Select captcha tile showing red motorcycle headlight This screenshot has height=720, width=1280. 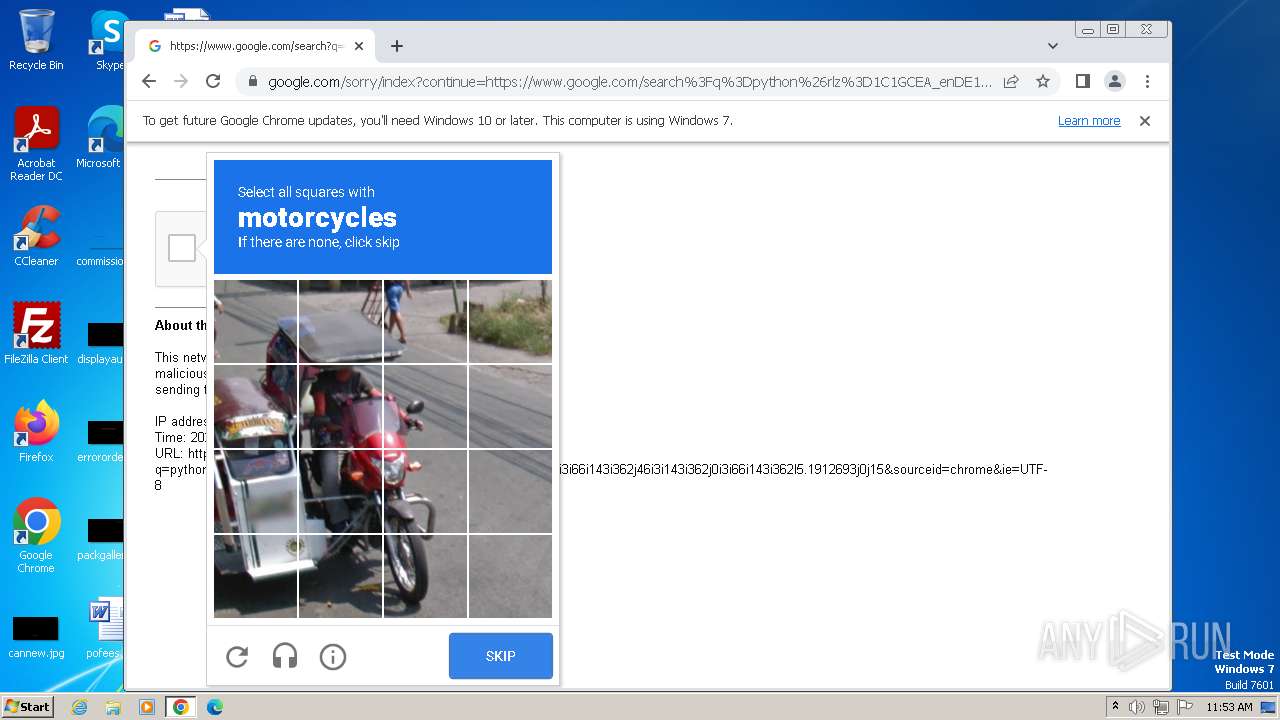coord(425,491)
